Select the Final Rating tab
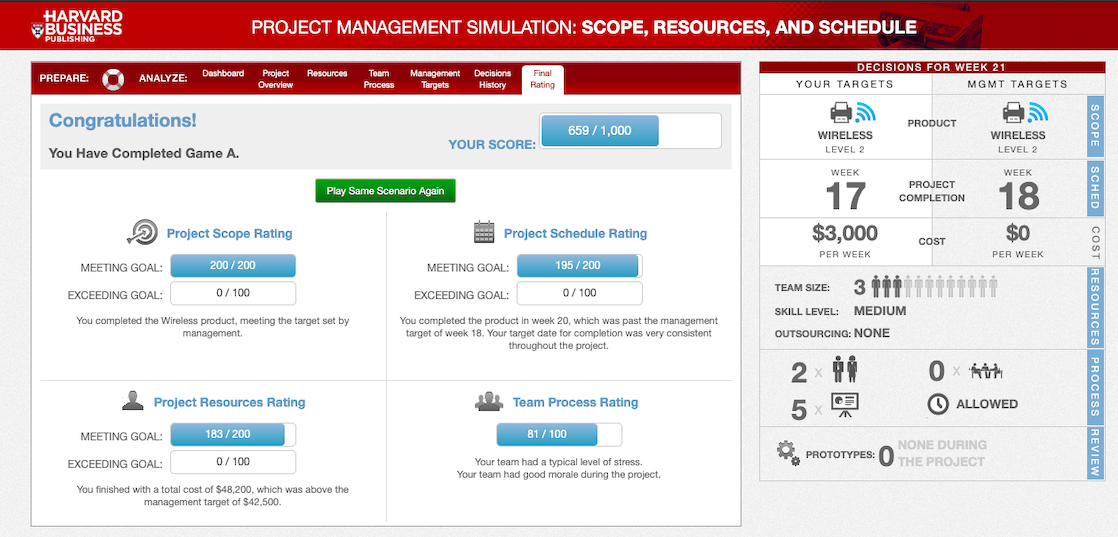The width and height of the screenshot is (1118, 537). [543, 79]
